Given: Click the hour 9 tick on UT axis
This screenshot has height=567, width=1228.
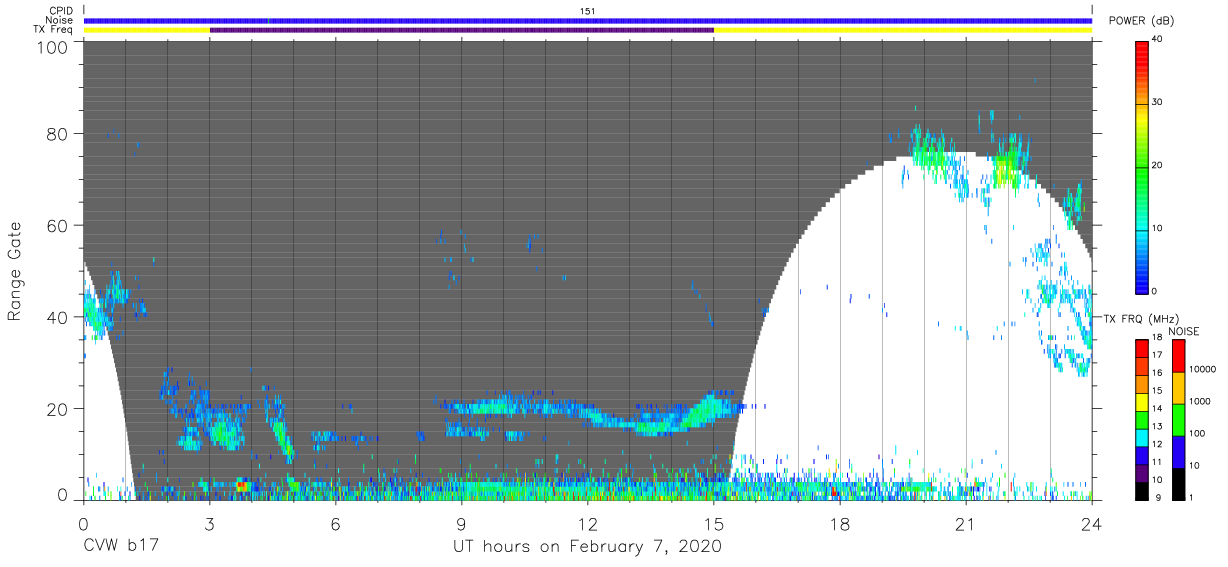Looking at the screenshot, I should point(462,523).
